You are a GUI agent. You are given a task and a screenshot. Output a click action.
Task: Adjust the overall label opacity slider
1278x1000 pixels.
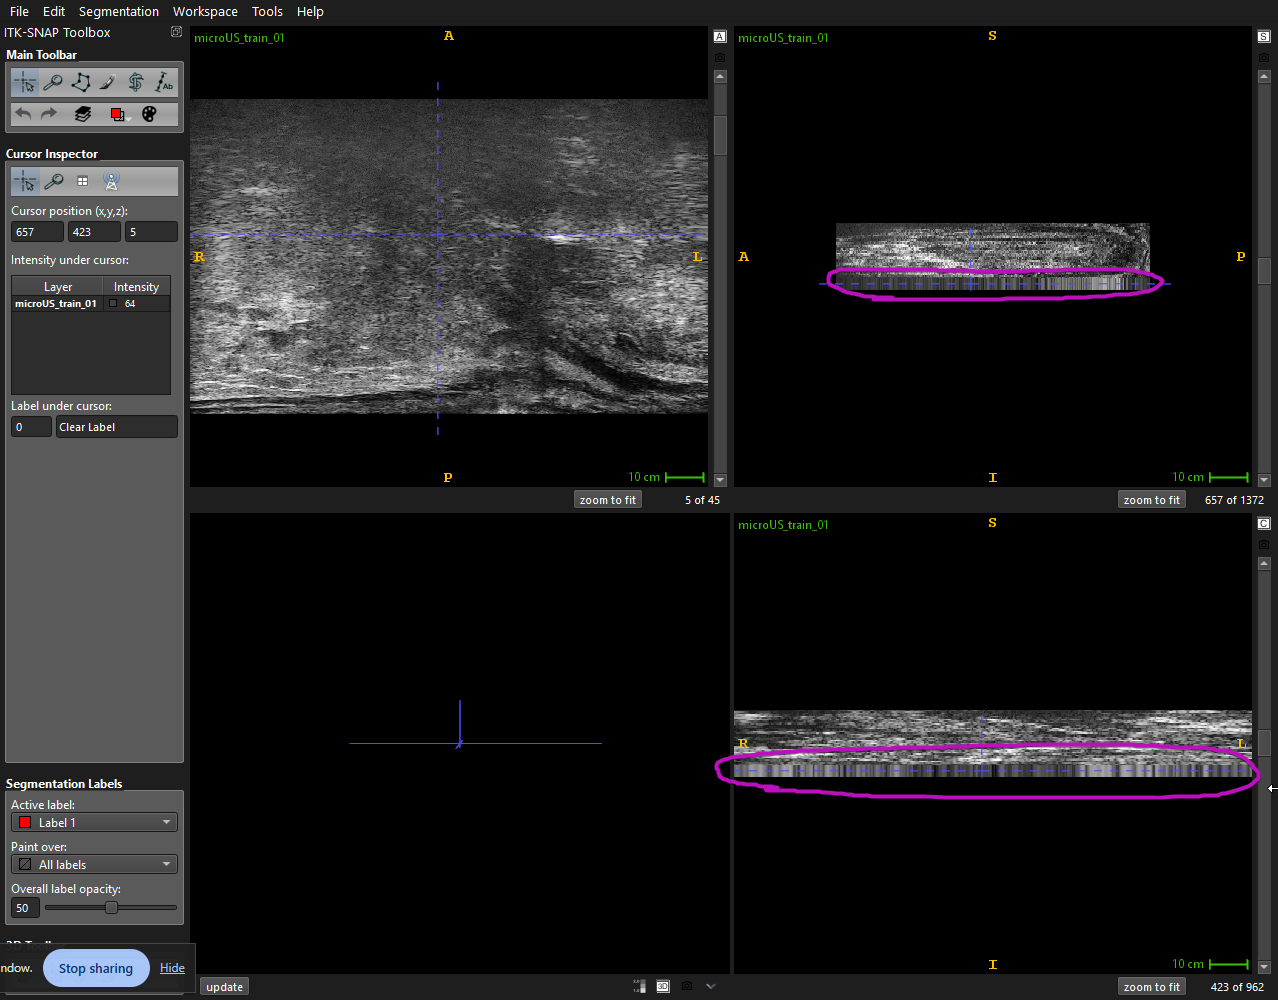pos(111,908)
